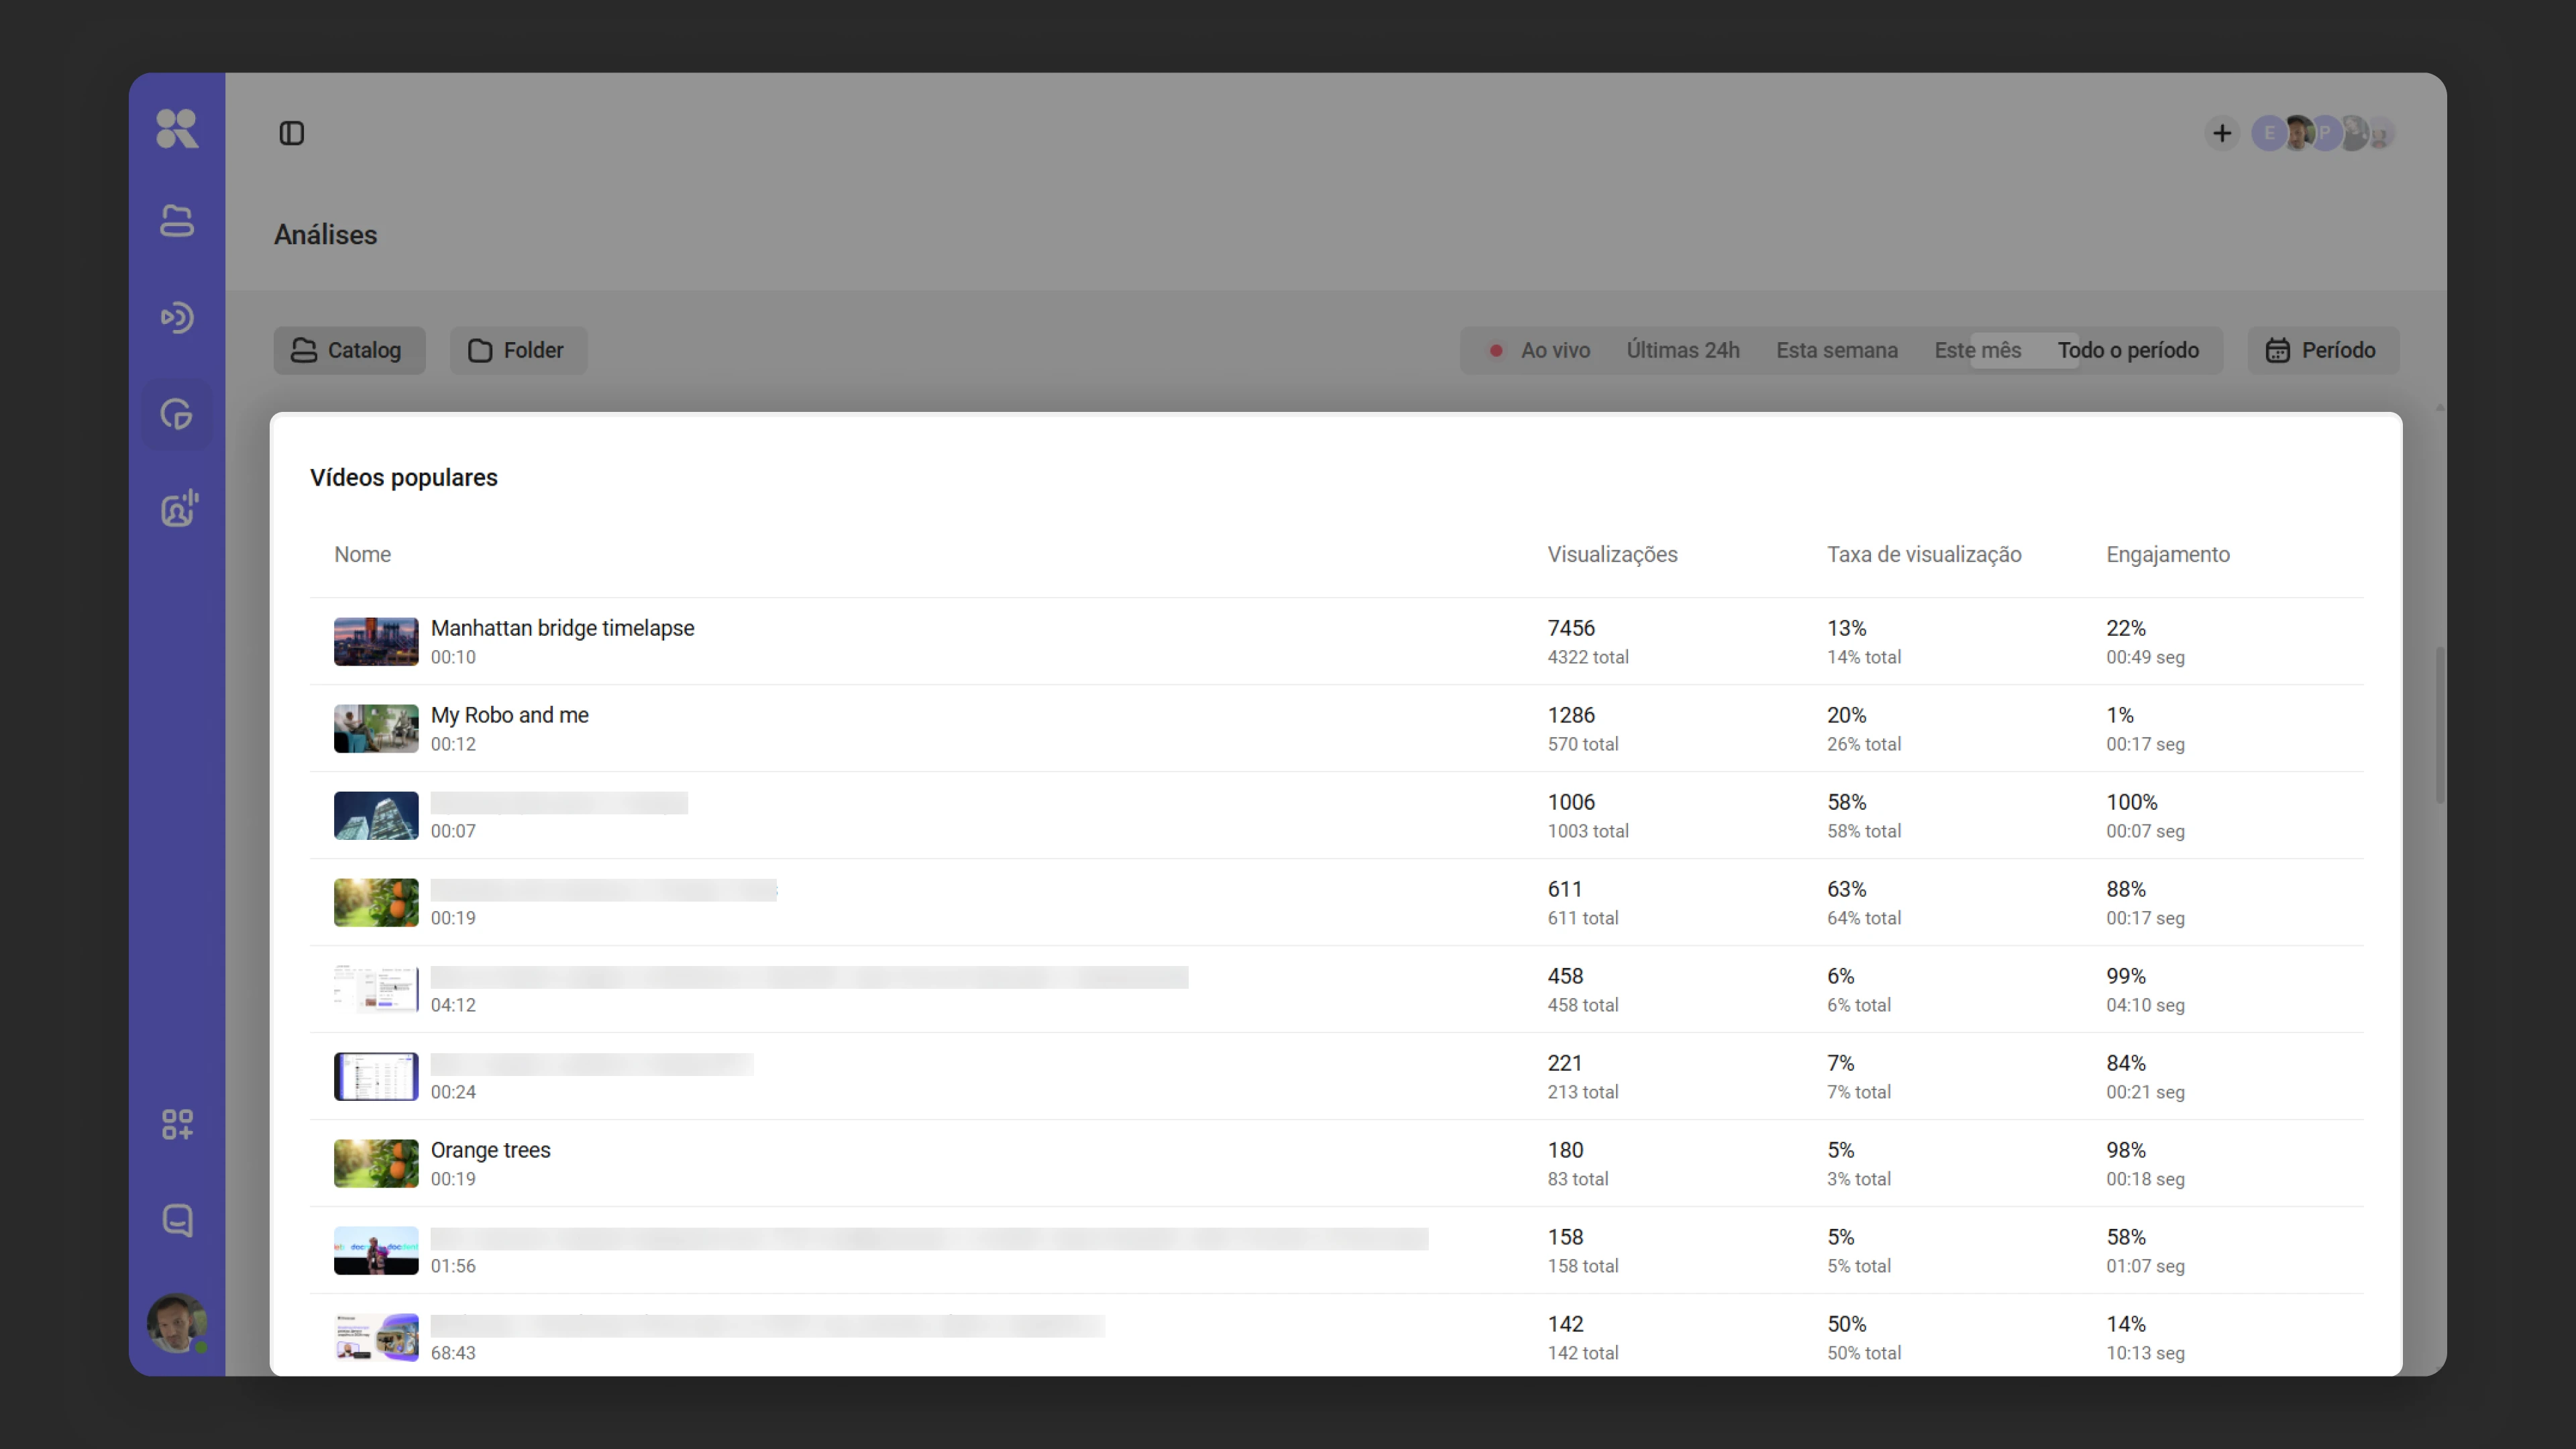Click the Análises page title
The width and height of the screenshot is (2576, 1449).
[325, 234]
